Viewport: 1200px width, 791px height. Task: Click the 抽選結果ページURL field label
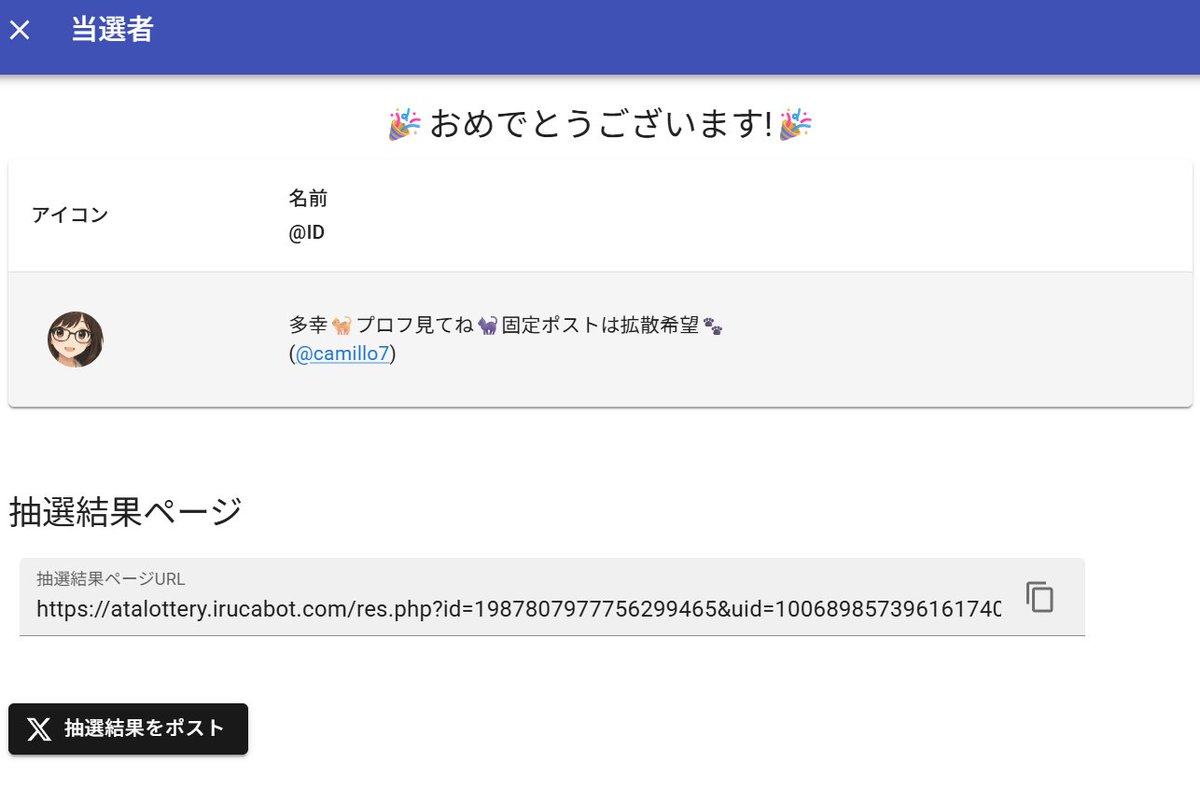111,578
